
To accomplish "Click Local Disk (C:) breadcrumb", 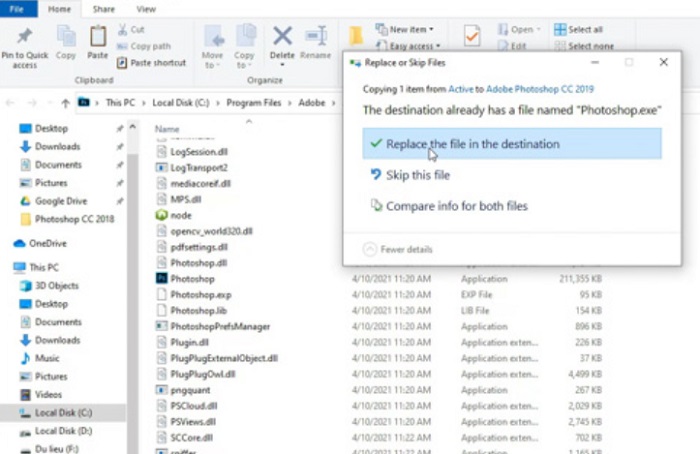I will [x=181, y=103].
